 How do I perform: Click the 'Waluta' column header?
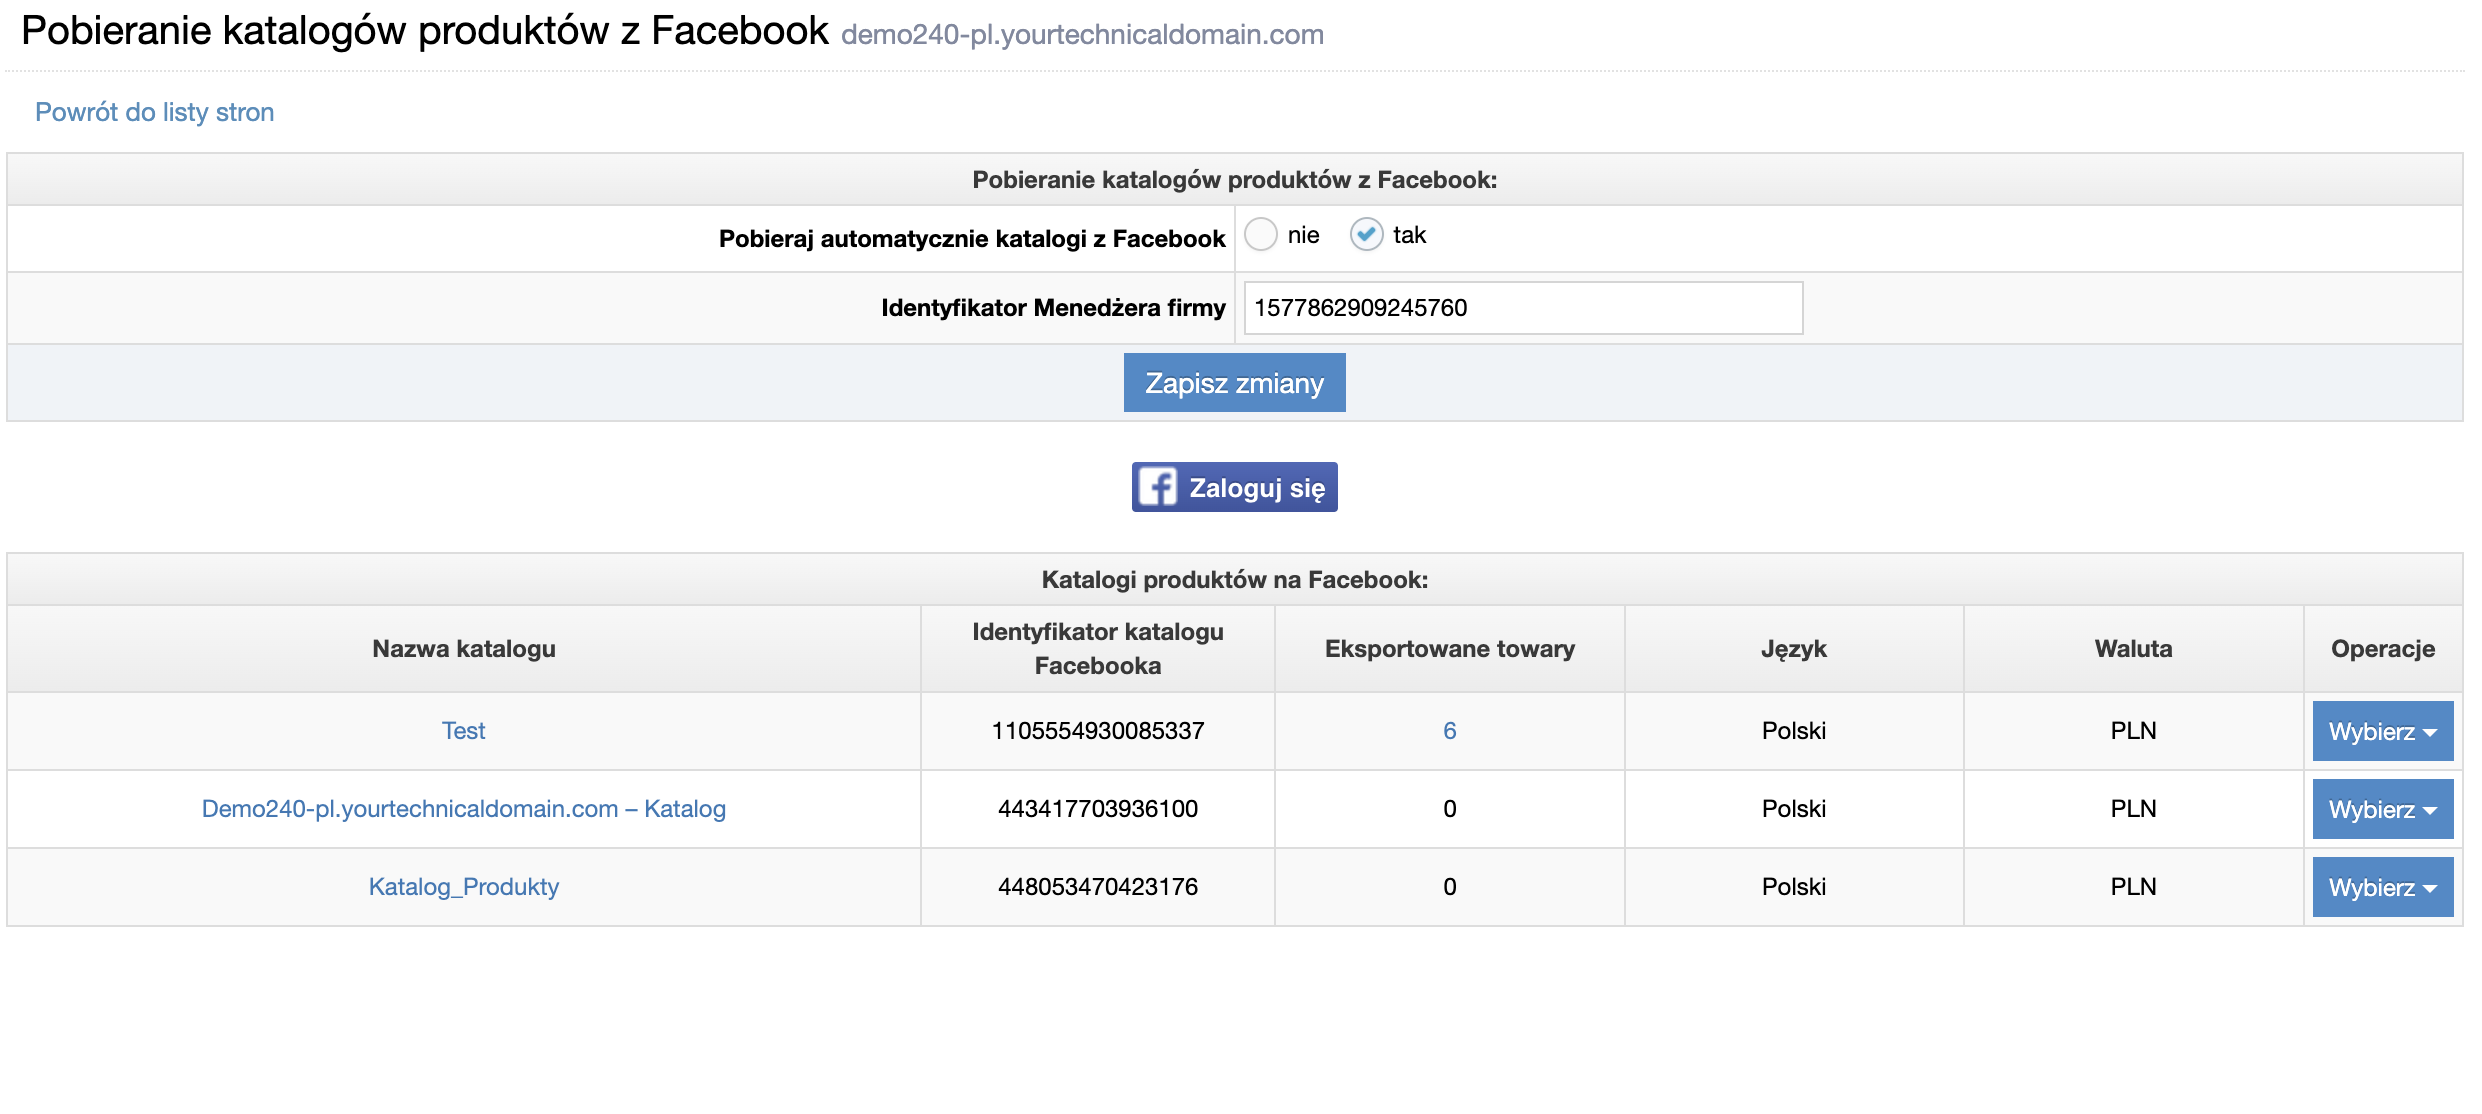(2133, 649)
